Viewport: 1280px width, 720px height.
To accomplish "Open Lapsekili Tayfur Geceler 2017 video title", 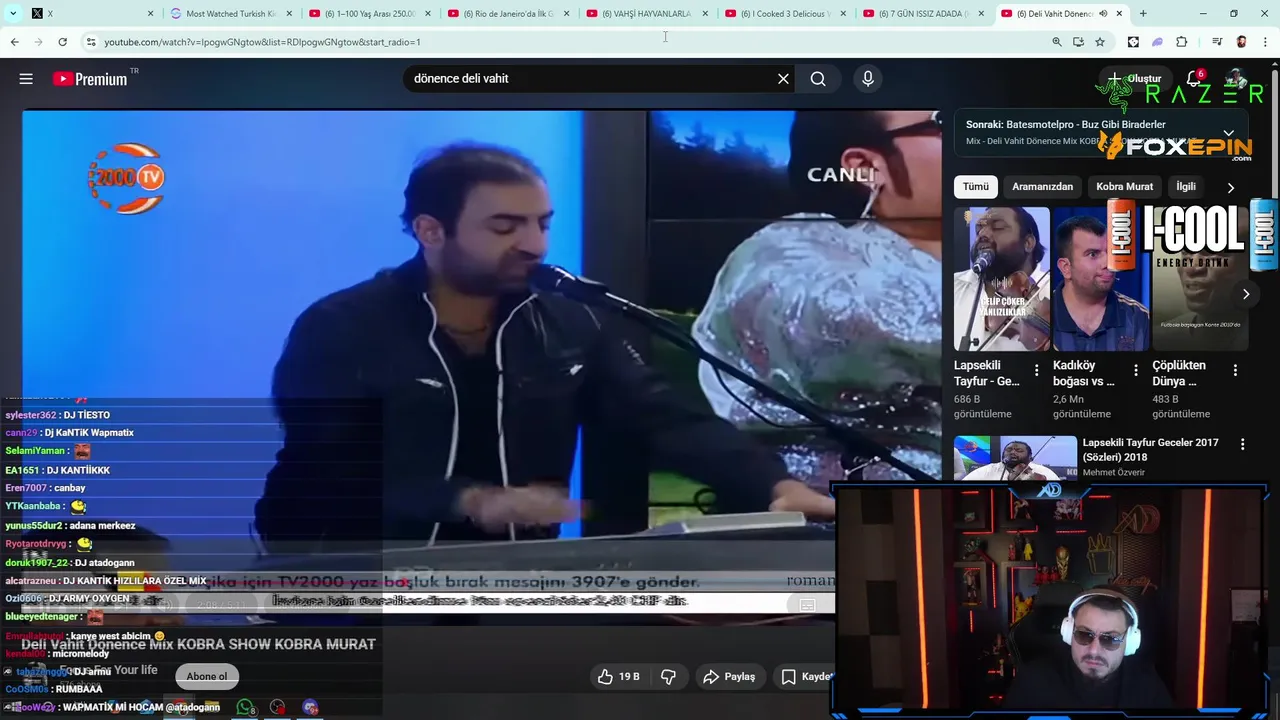I will 1151,450.
